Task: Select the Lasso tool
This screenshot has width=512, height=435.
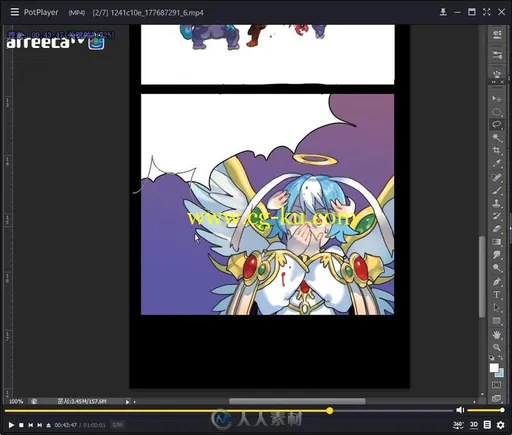Action: (496, 124)
